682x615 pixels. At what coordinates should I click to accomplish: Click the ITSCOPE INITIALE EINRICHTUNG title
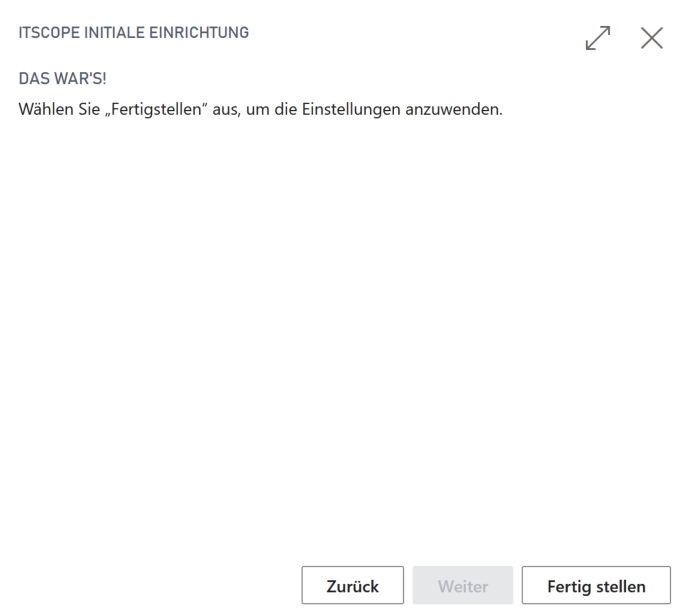pos(134,33)
